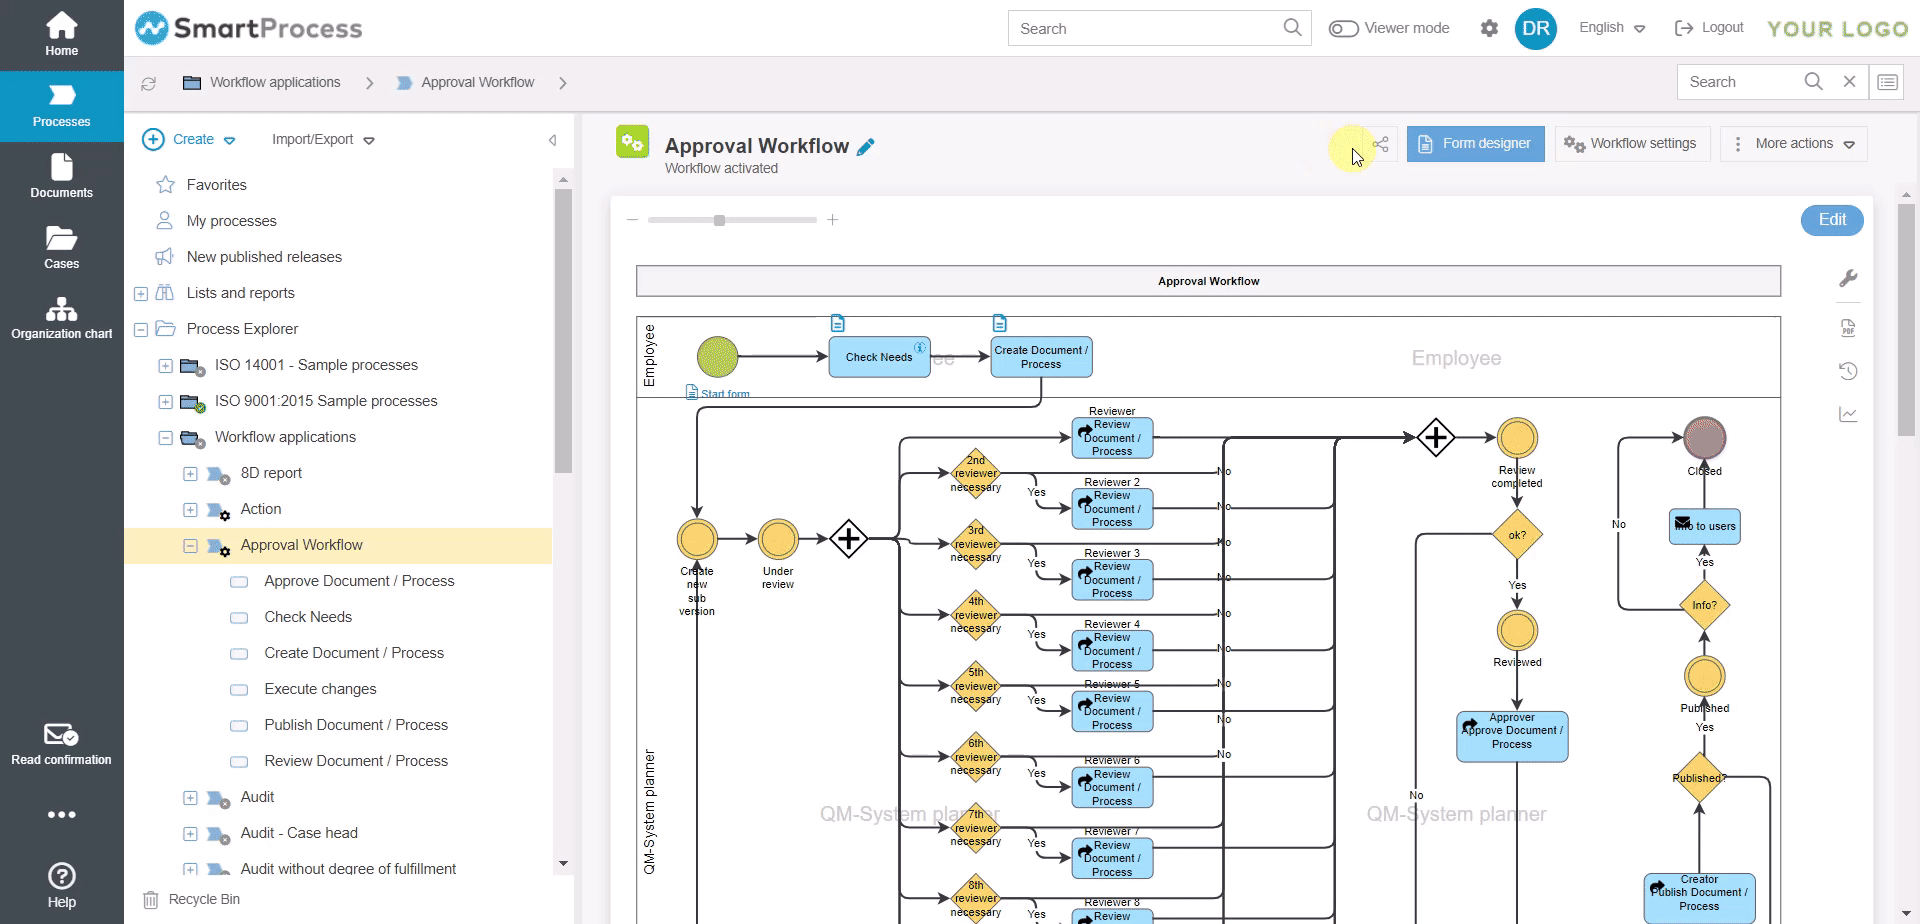
Task: Click the pencil icon to rename Approval Workflow
Action: [866, 147]
